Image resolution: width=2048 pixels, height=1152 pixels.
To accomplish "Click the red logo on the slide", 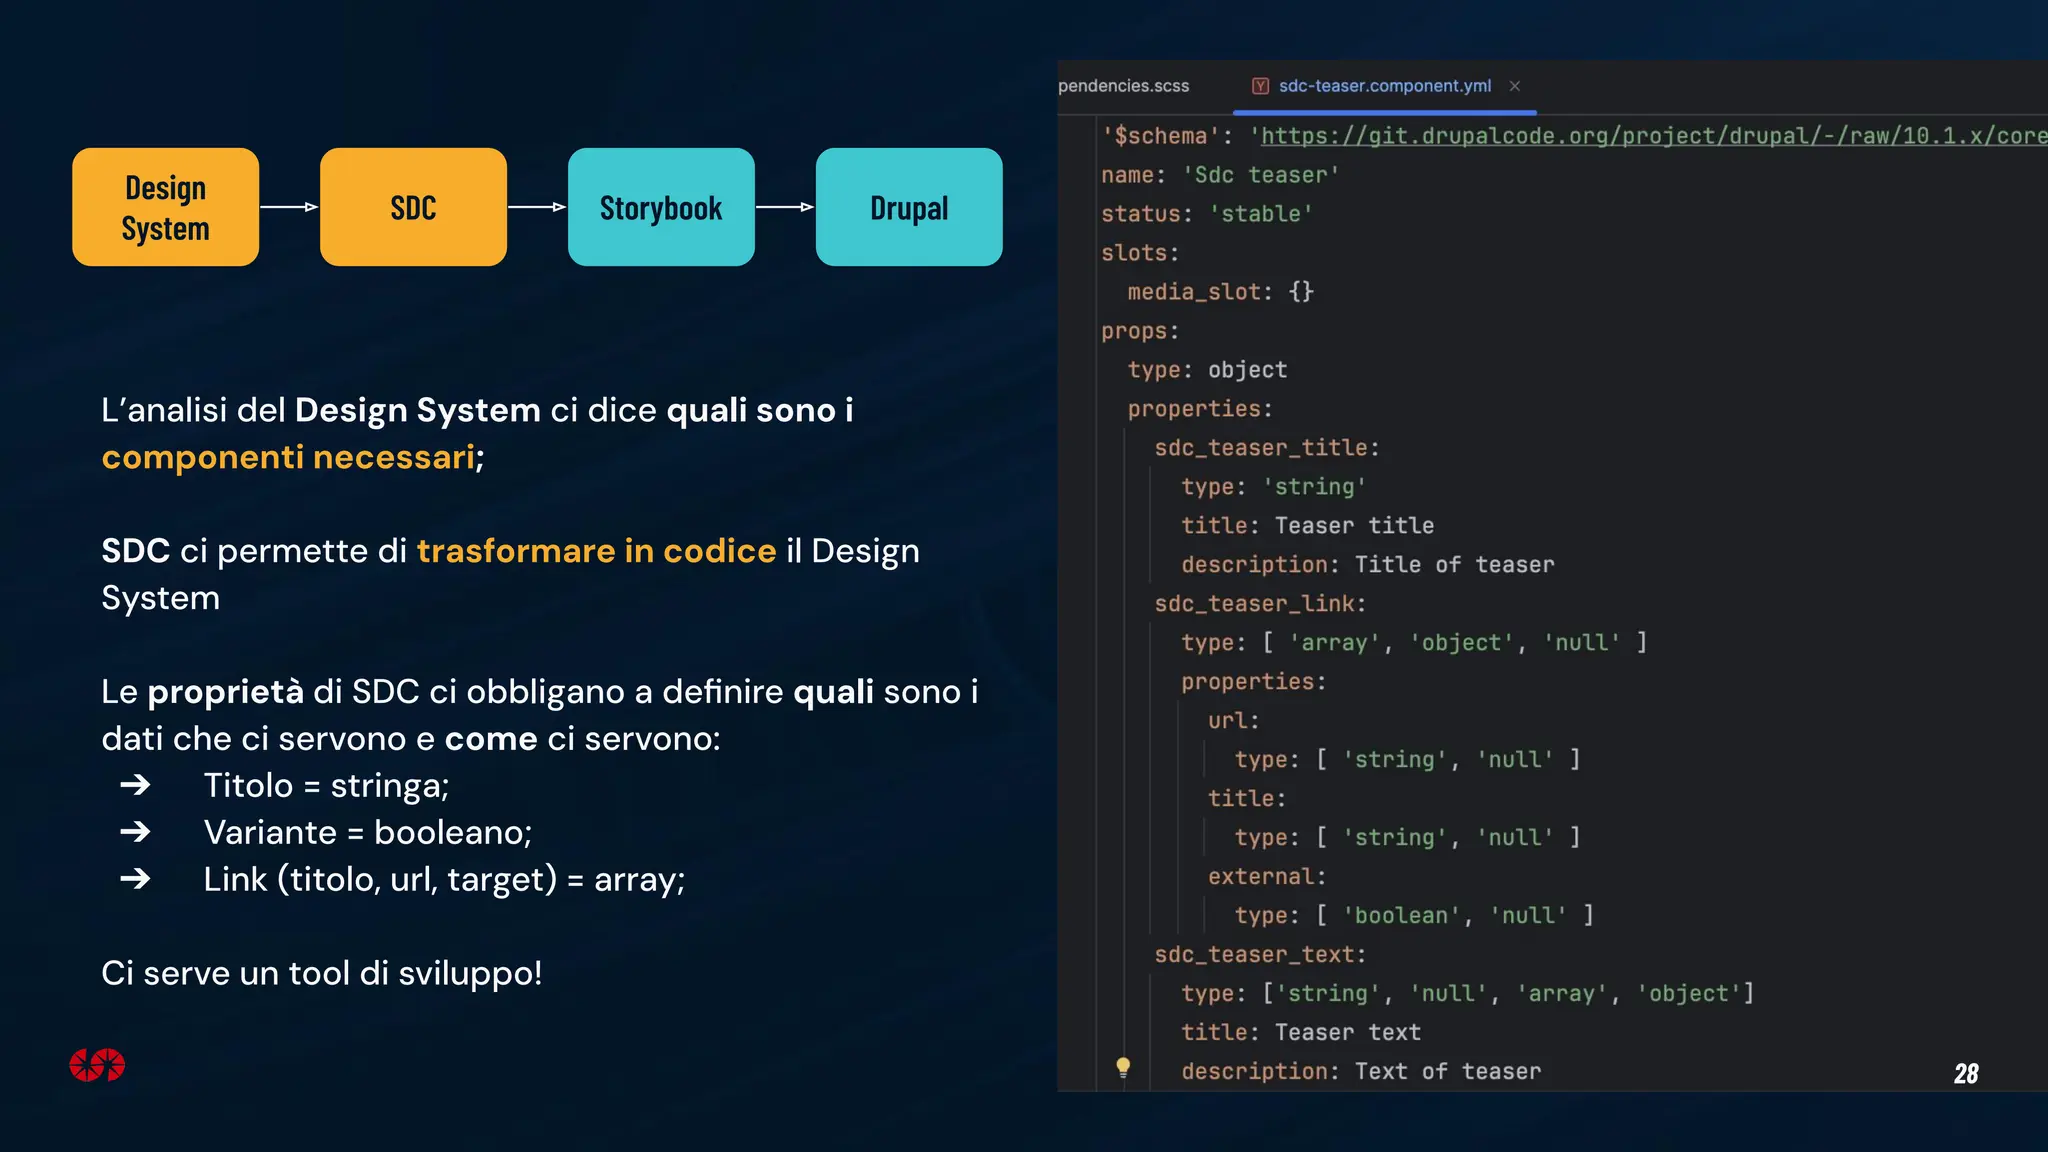I will tap(97, 1065).
